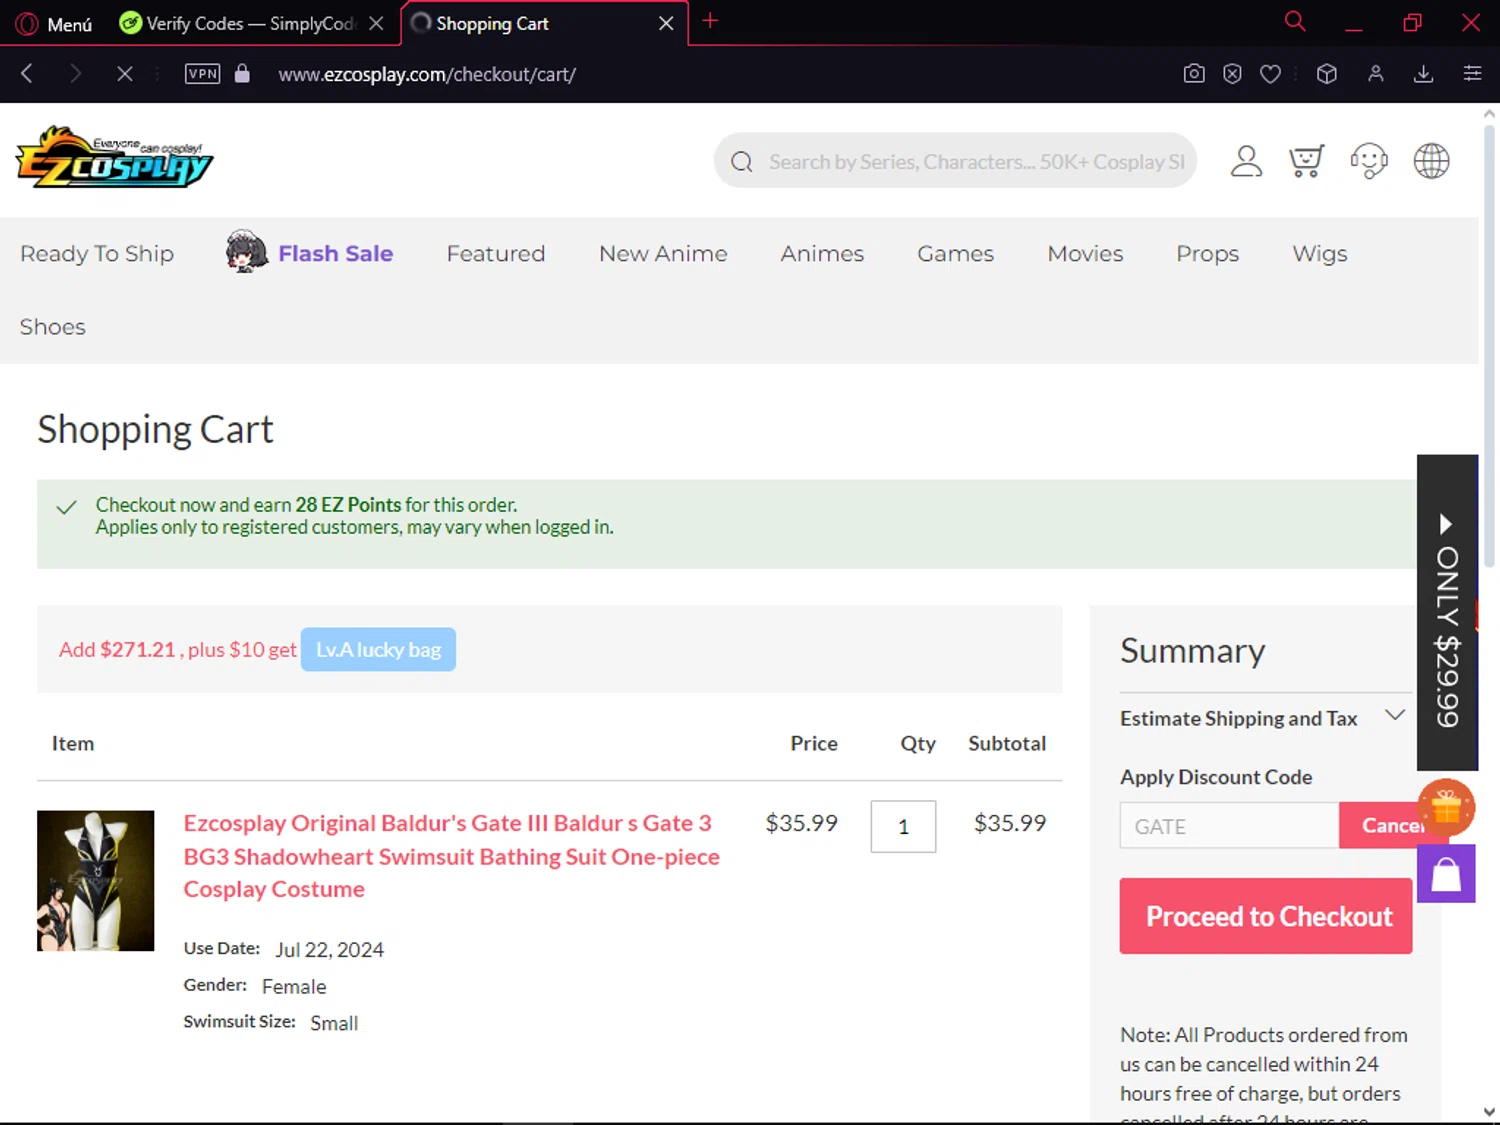Go forward to next page

tap(75, 73)
